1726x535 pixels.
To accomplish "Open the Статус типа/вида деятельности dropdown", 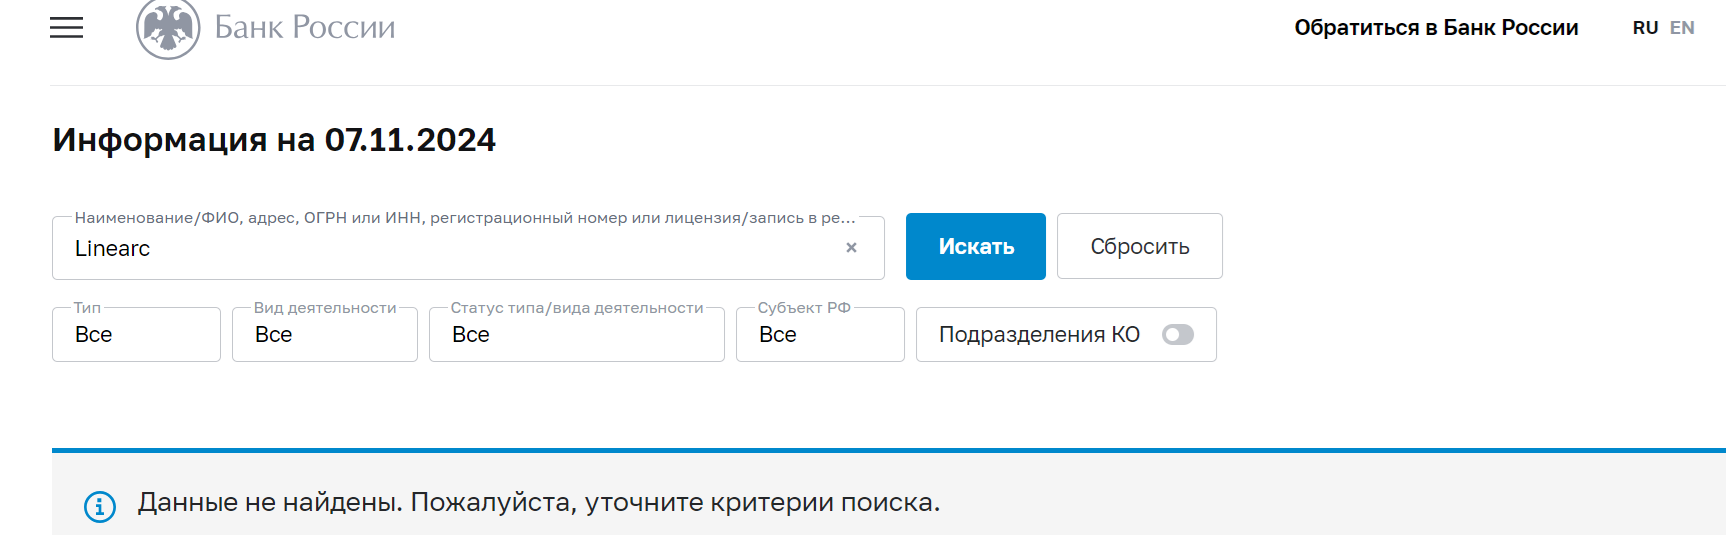I will click(577, 334).
